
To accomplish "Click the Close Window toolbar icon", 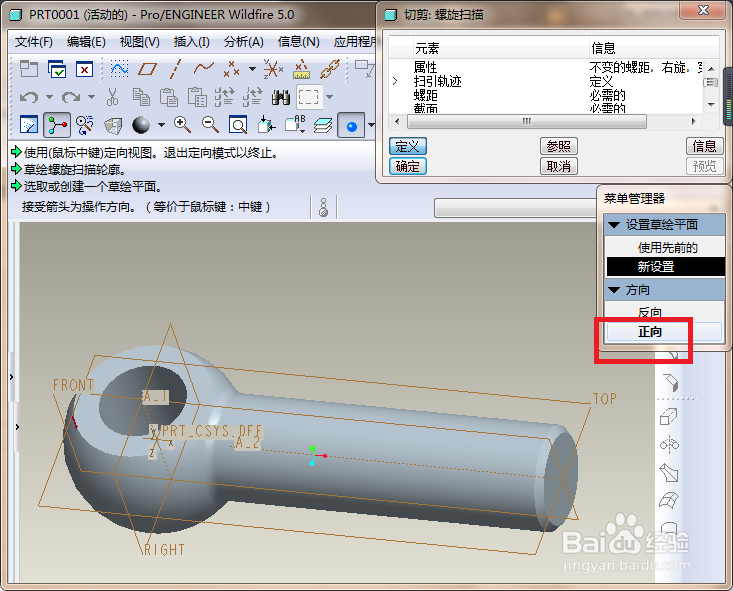I will click(85, 70).
